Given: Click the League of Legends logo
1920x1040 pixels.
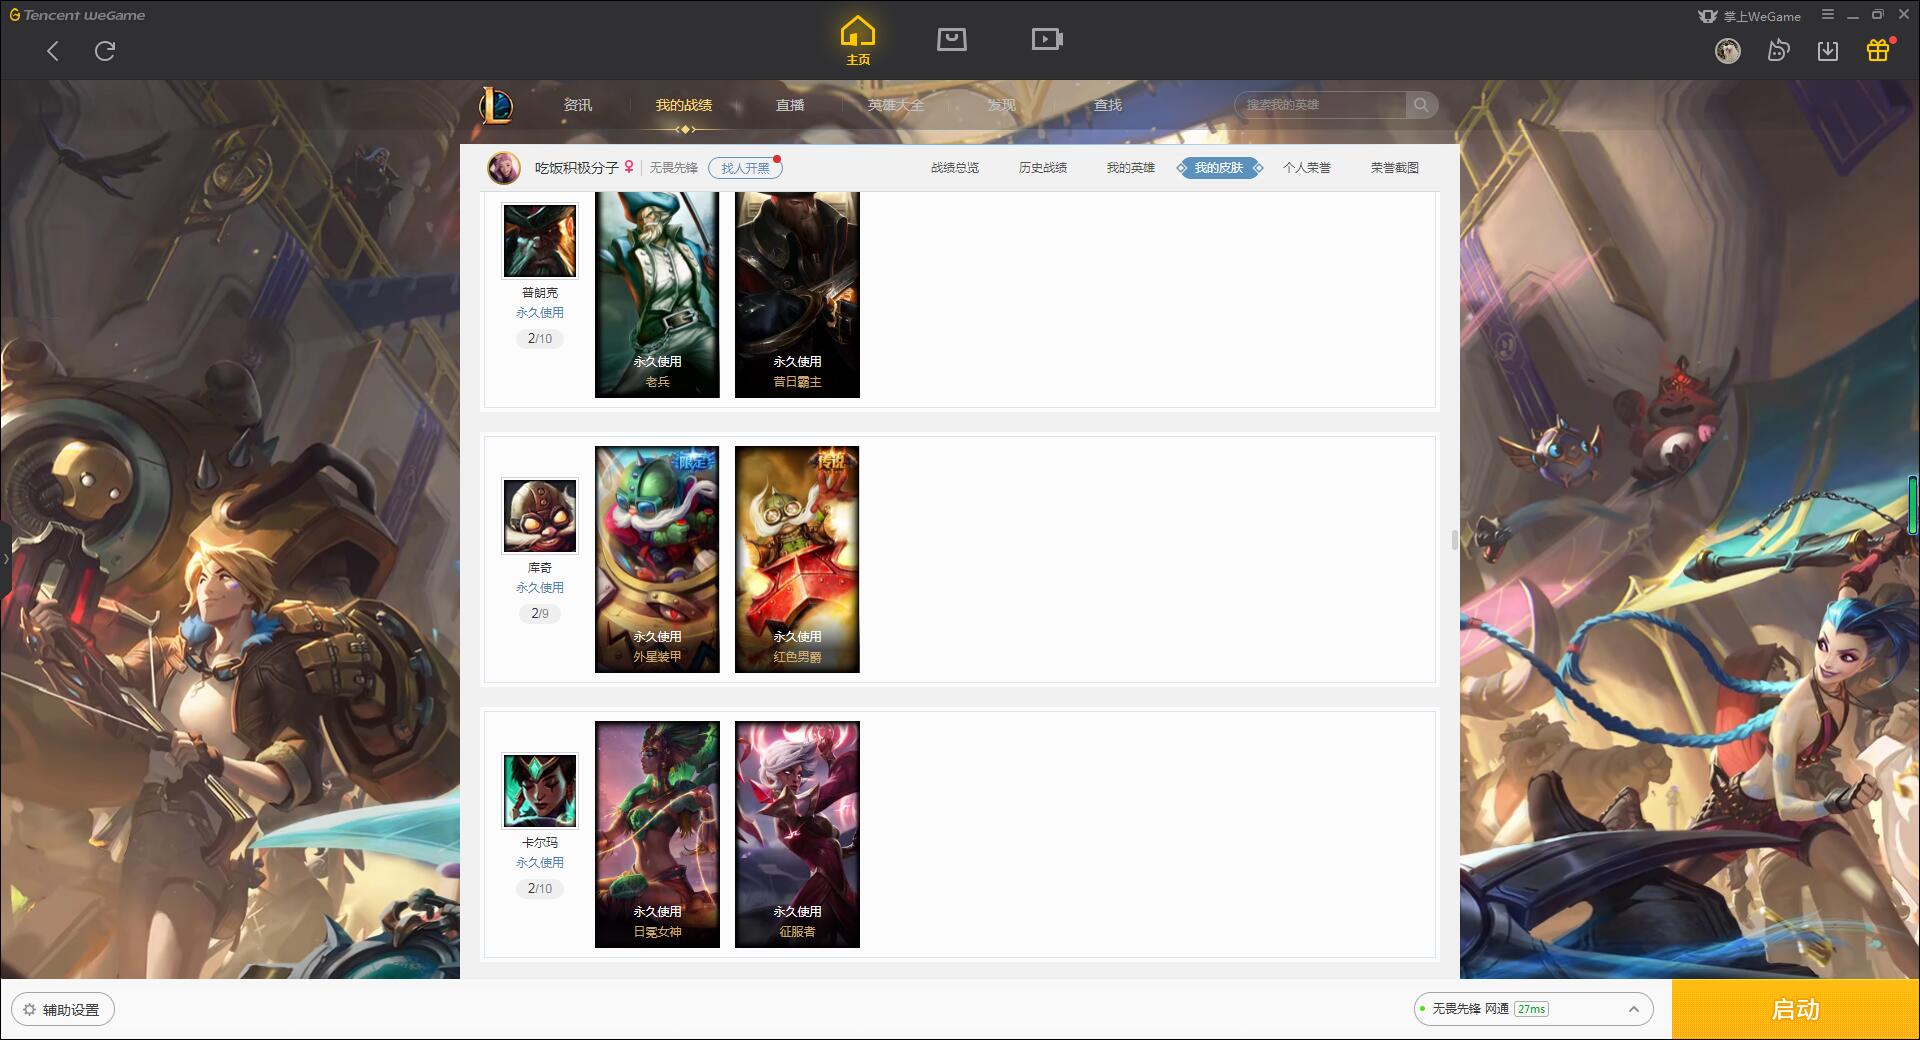Looking at the screenshot, I should [x=496, y=105].
